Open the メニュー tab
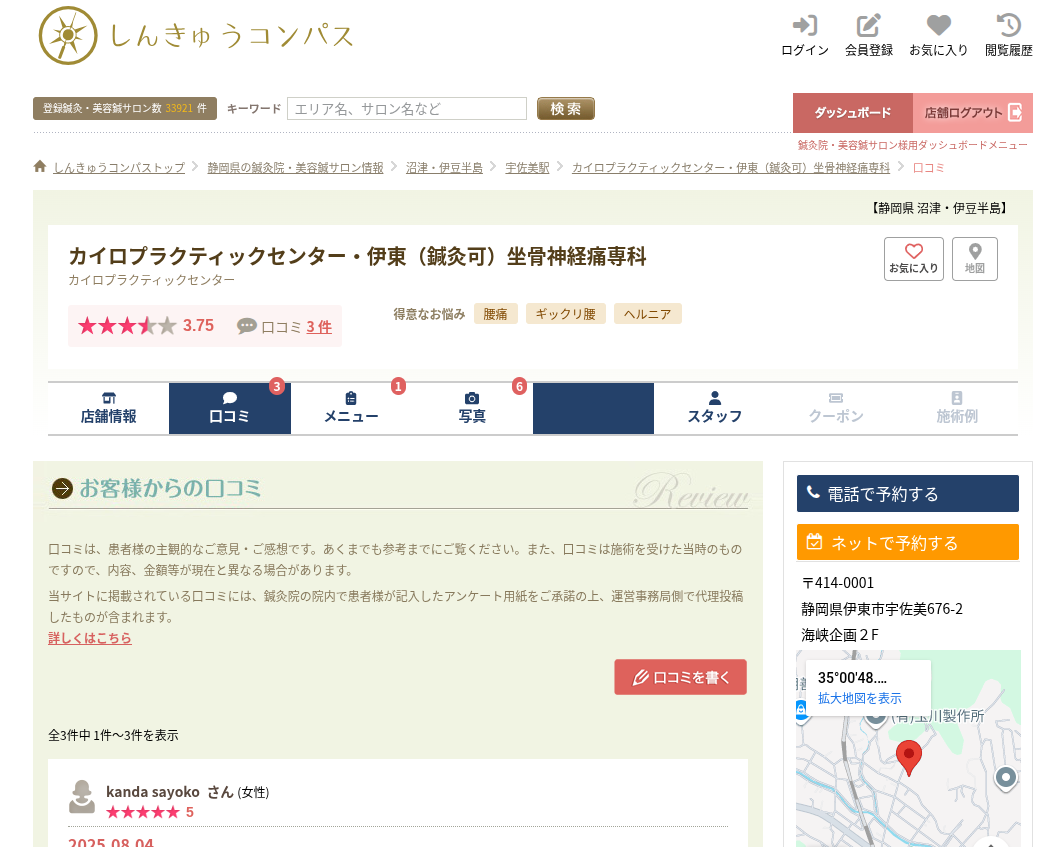This screenshot has width=1059, height=847. (x=351, y=408)
